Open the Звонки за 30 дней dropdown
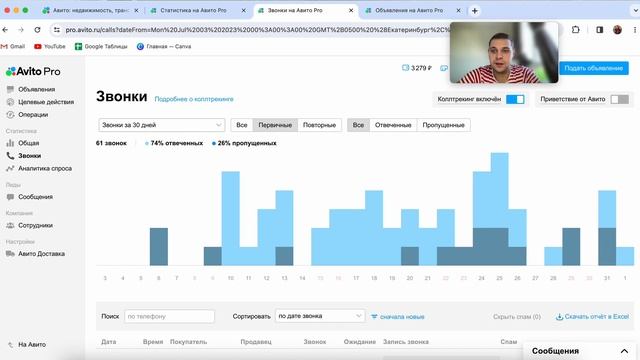 (162, 125)
